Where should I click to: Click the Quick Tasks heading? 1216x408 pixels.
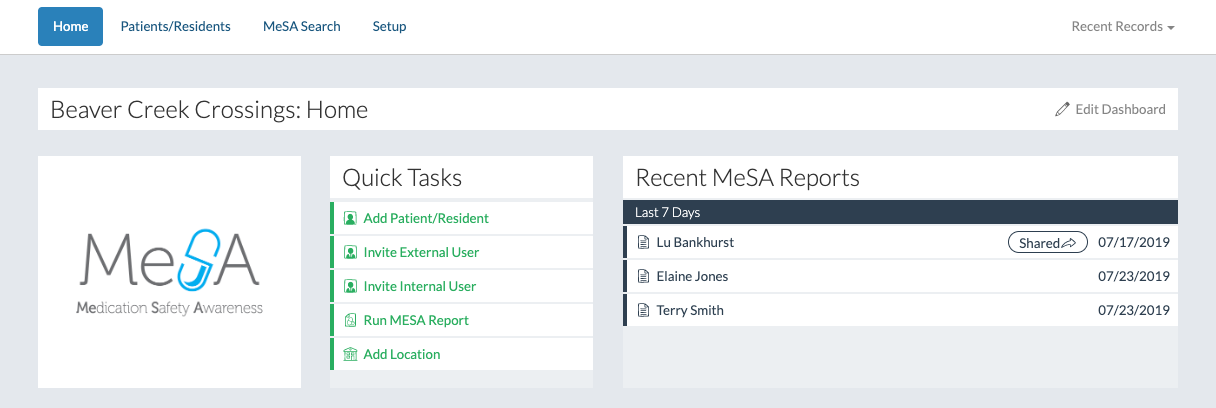402,178
